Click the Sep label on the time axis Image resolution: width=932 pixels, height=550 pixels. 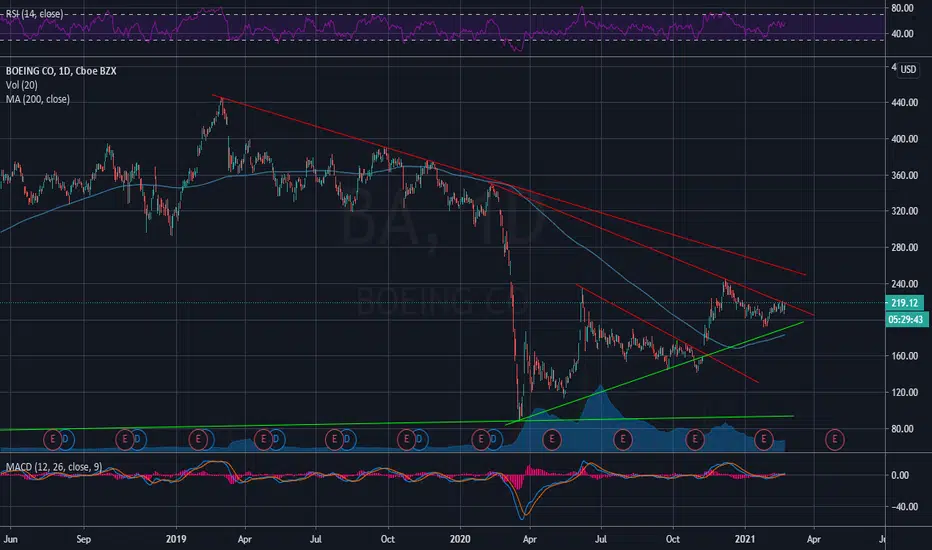[x=84, y=539]
